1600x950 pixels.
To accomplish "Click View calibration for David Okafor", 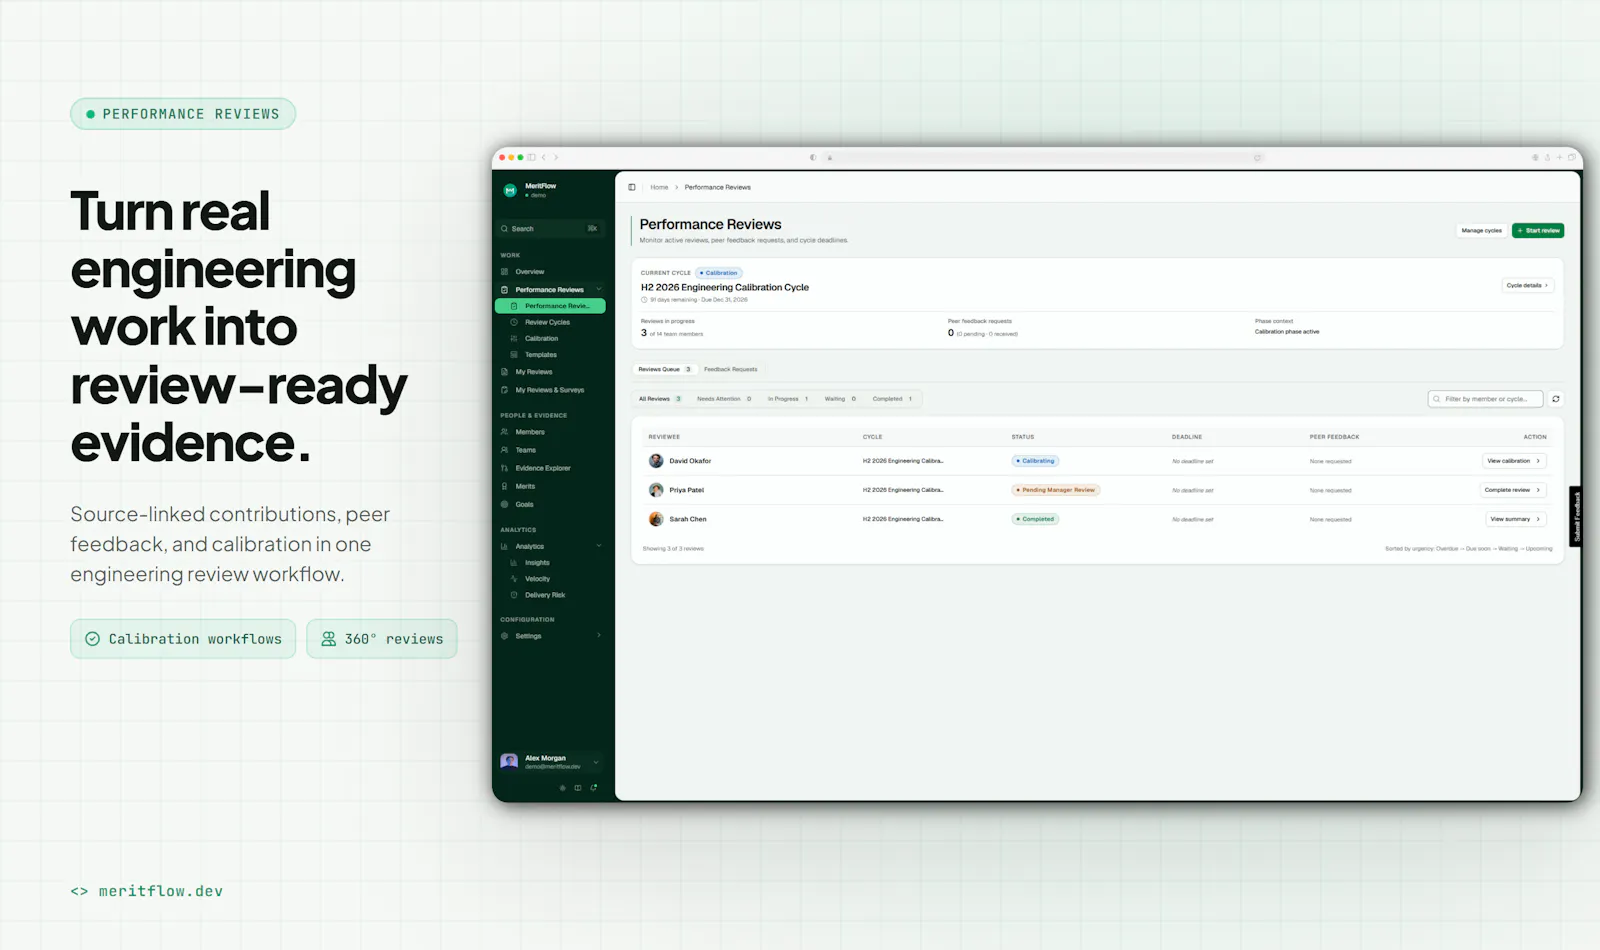I will pyautogui.click(x=1514, y=461).
